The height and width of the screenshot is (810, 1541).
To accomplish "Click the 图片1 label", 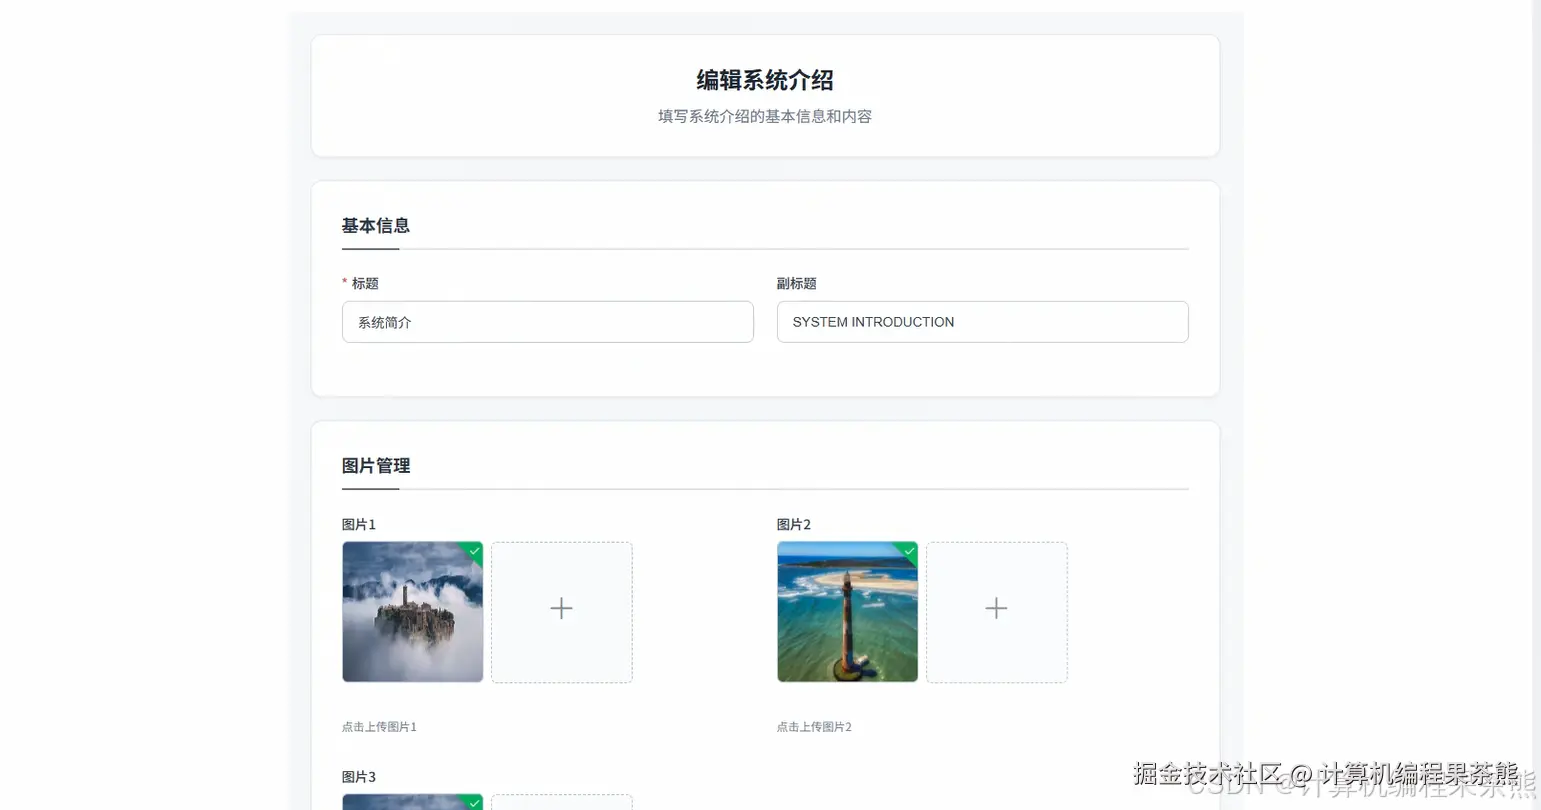I will point(359,525).
